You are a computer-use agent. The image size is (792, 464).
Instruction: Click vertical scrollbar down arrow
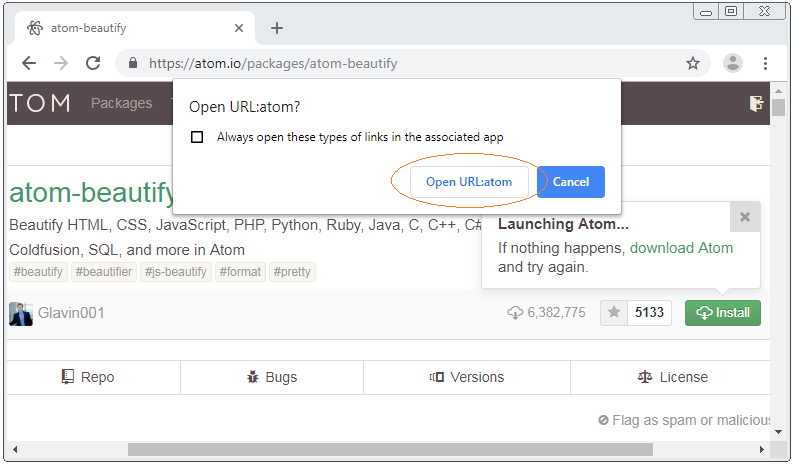pos(778,432)
